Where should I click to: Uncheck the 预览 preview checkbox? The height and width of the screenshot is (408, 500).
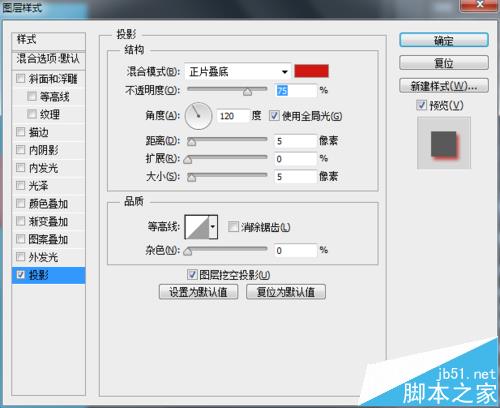(x=421, y=105)
